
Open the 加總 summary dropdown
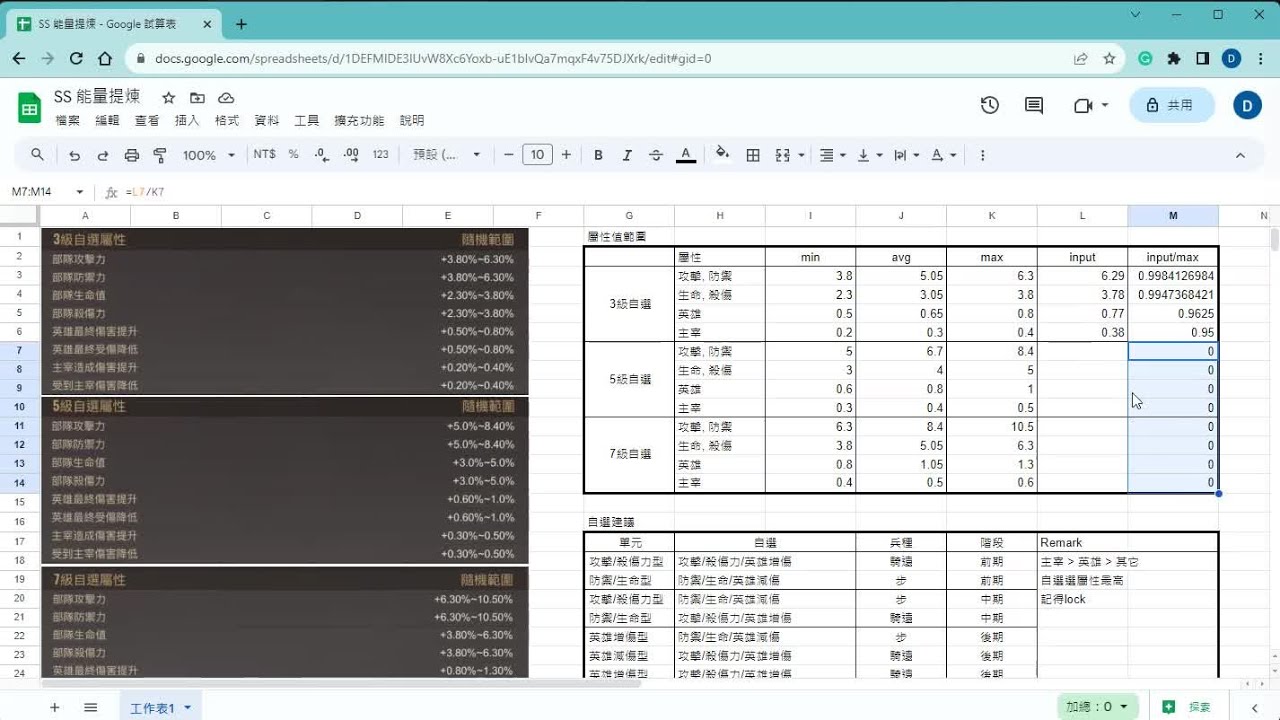[x=1096, y=706]
